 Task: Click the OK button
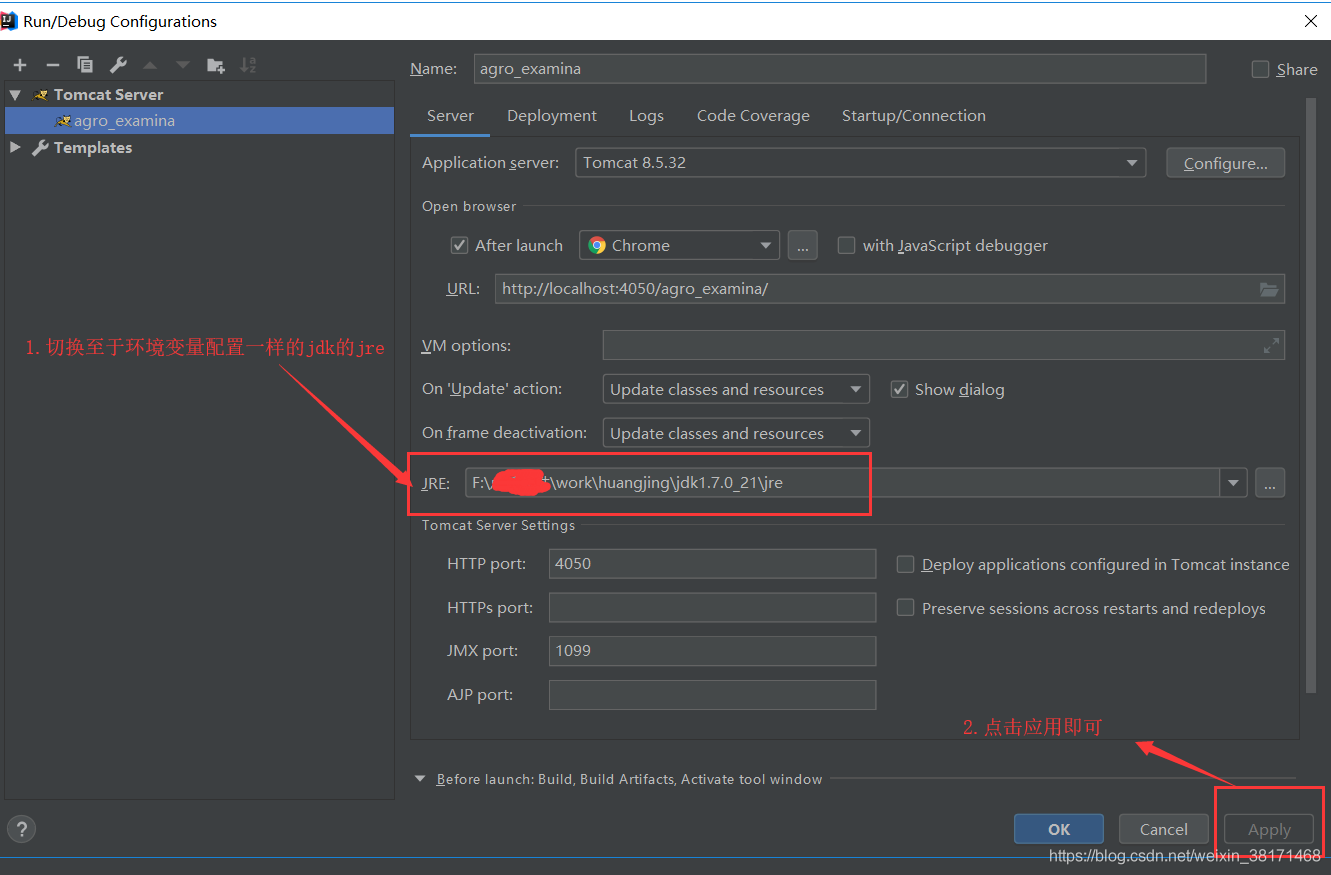[1058, 829]
